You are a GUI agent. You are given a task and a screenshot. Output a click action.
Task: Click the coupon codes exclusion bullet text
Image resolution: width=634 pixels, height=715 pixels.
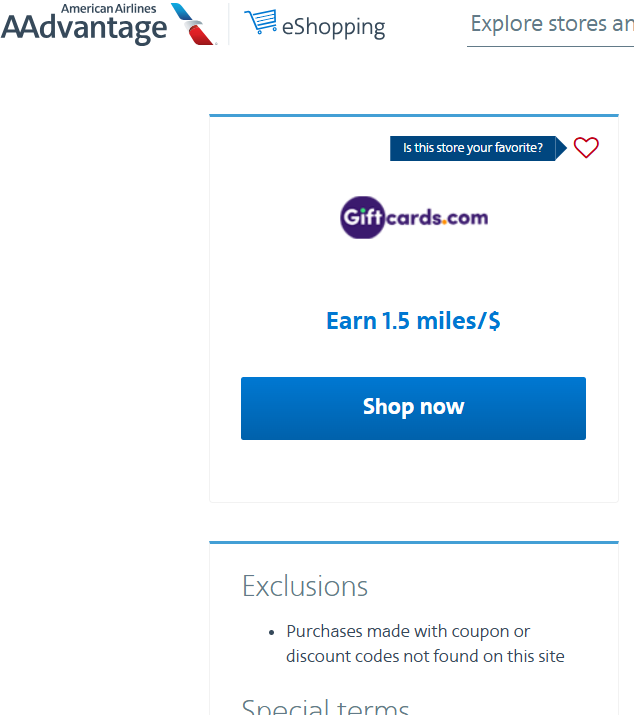[408, 632]
